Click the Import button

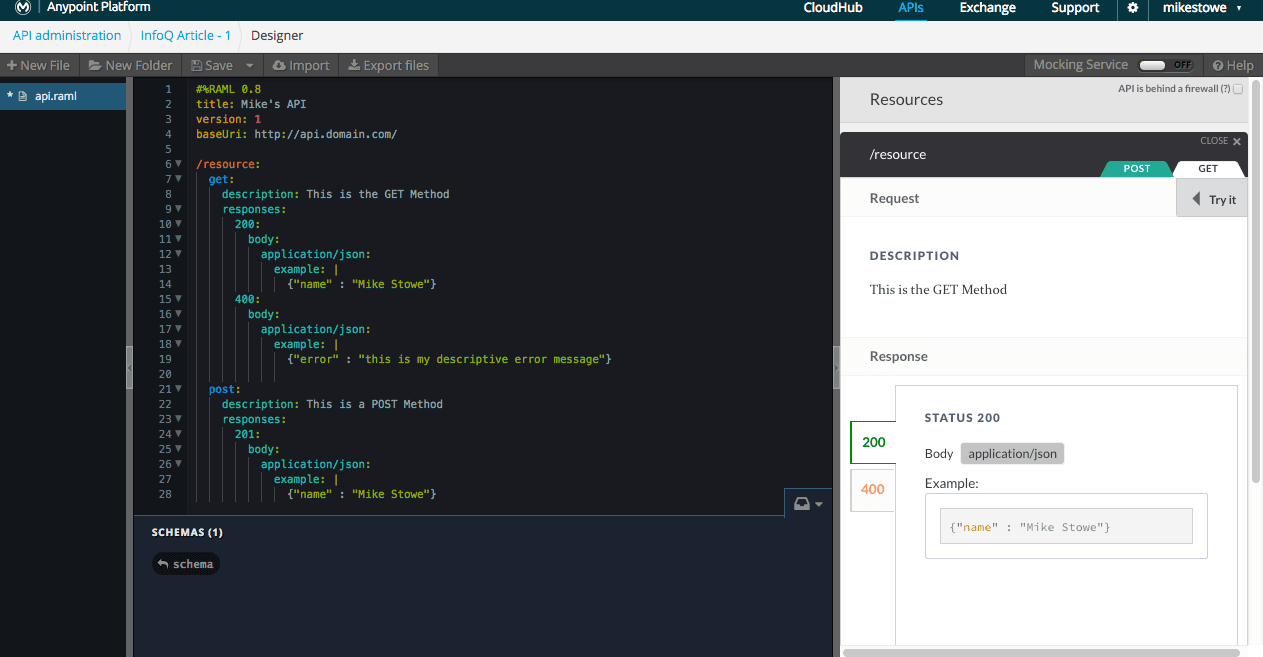(x=300, y=65)
